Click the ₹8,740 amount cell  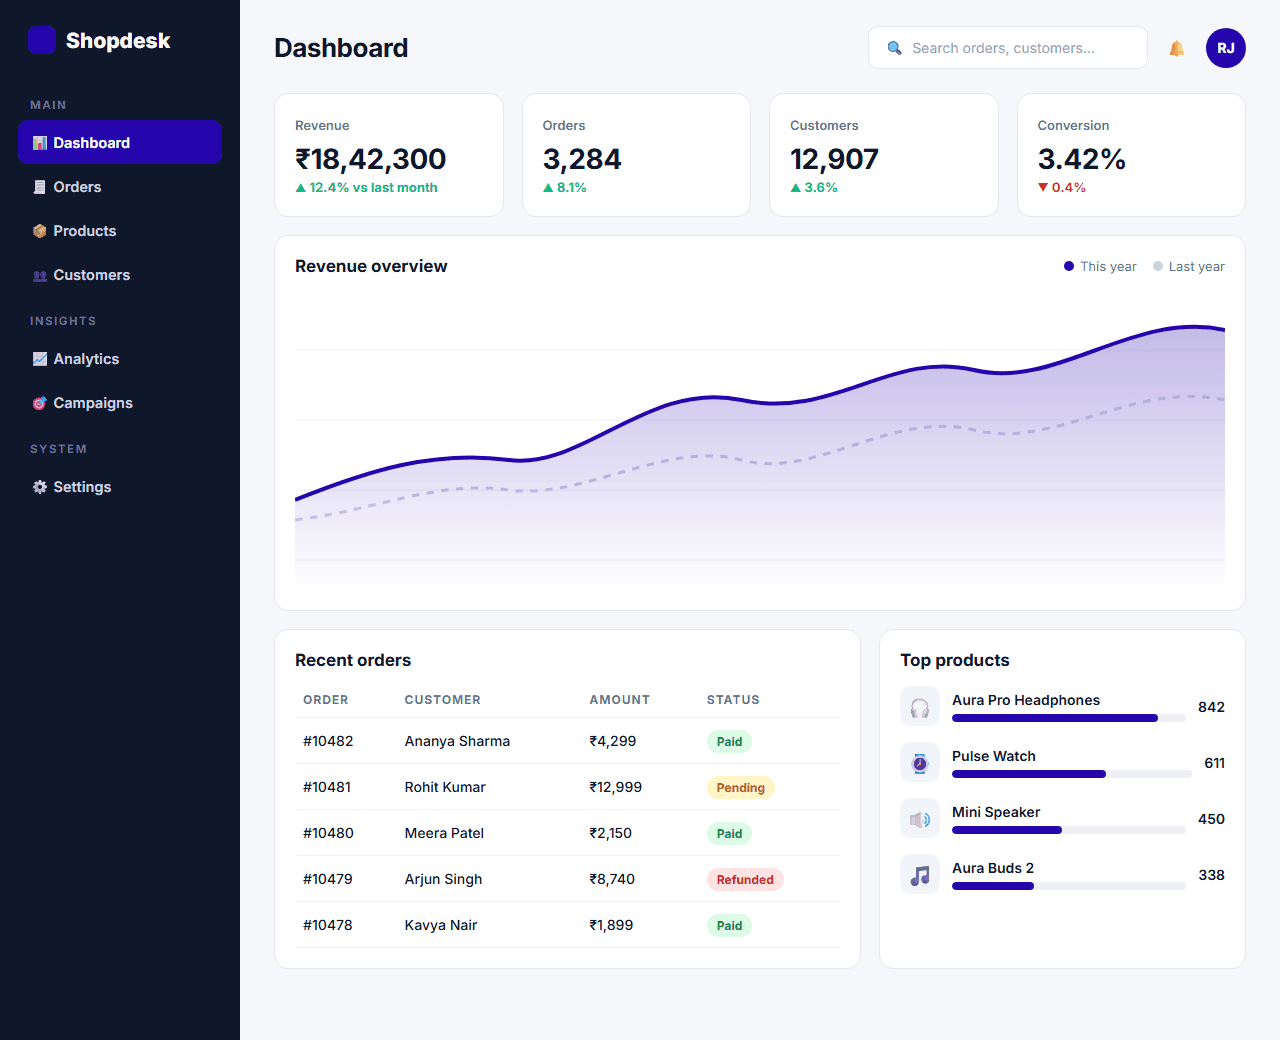point(612,879)
